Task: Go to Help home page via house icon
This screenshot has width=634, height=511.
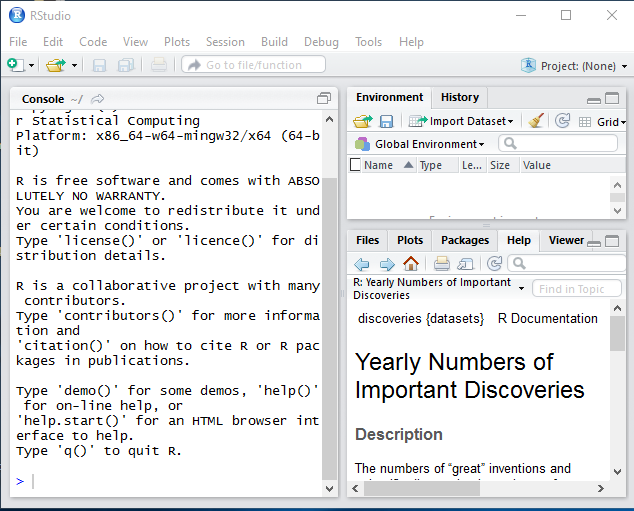Action: 410,264
